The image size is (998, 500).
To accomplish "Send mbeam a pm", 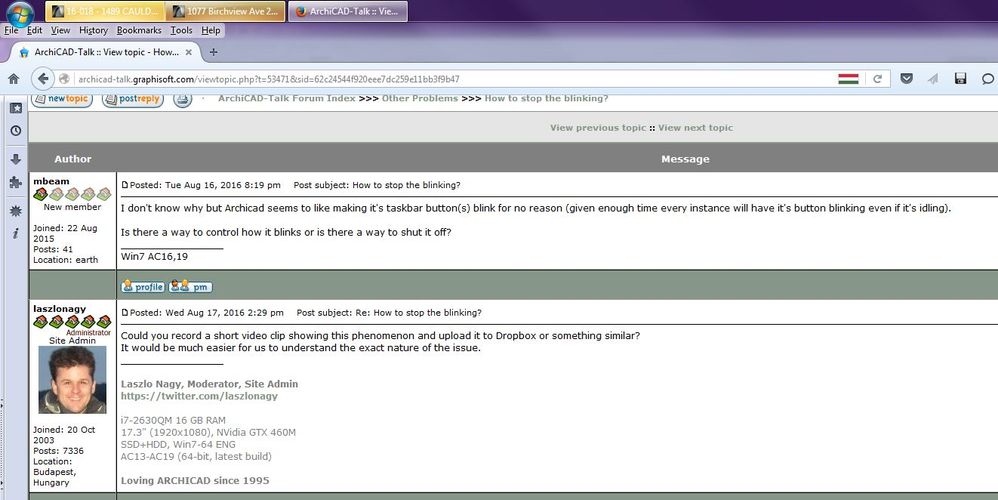I will 190,287.
